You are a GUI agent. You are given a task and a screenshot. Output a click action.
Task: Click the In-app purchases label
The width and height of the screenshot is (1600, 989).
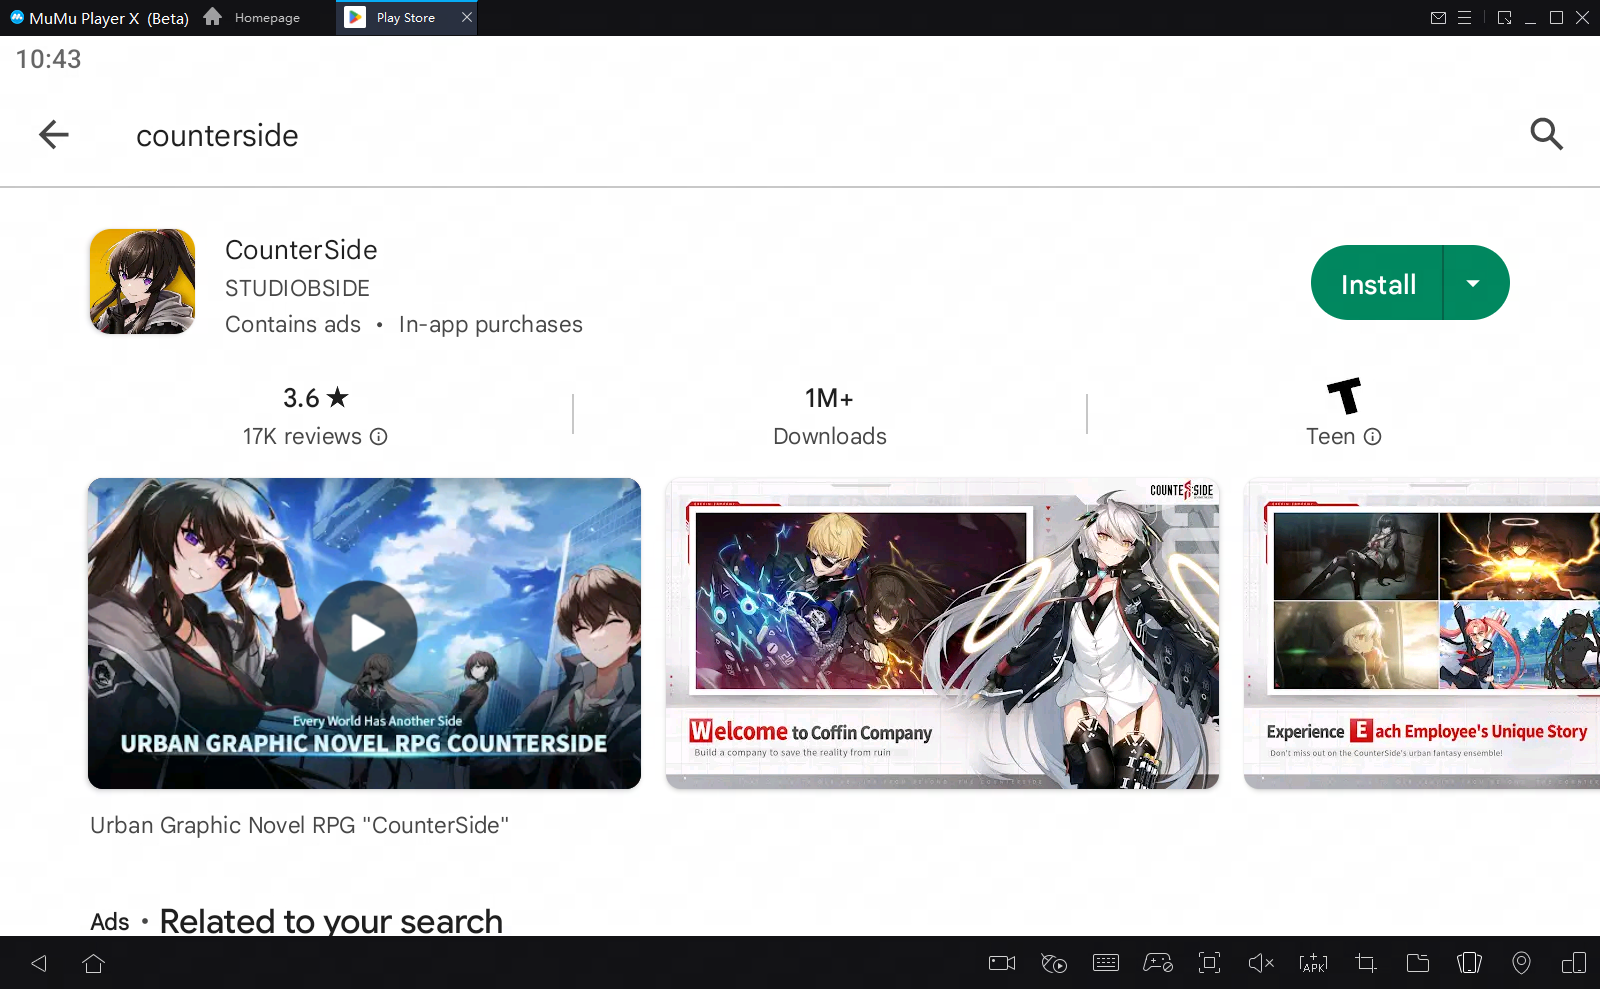click(x=490, y=324)
